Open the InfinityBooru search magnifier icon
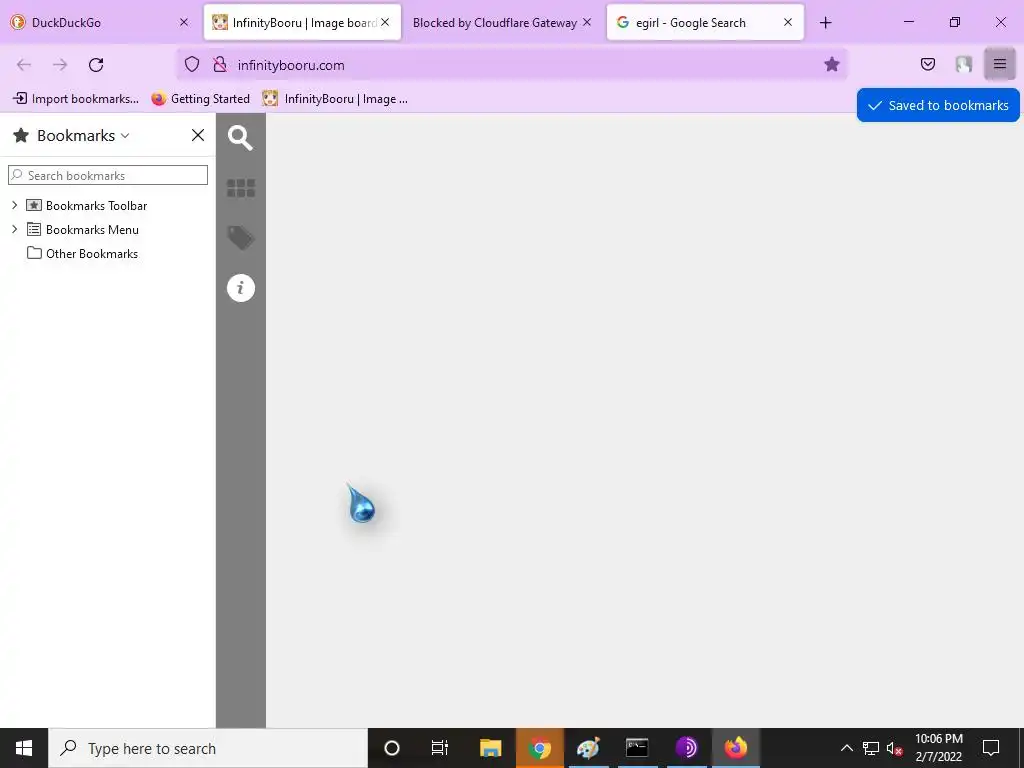Screen dimensions: 1024x768 tap(240, 138)
